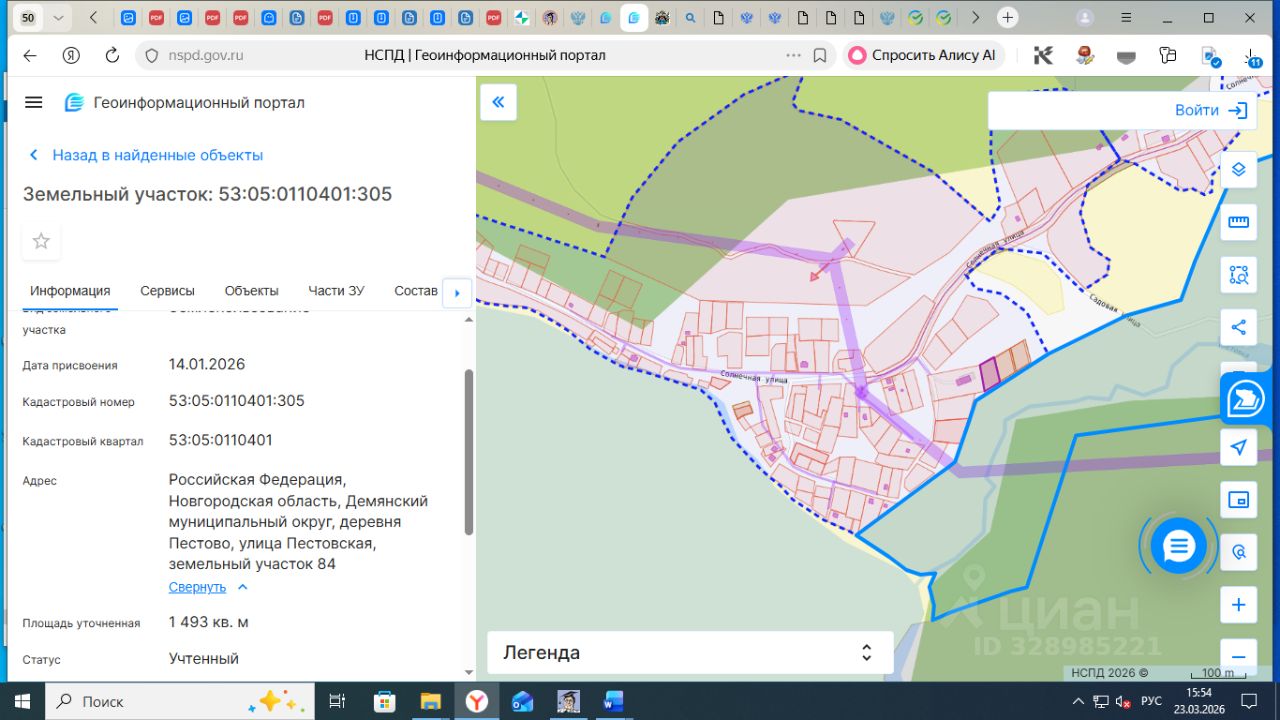Collapse the left info panel

click(498, 102)
